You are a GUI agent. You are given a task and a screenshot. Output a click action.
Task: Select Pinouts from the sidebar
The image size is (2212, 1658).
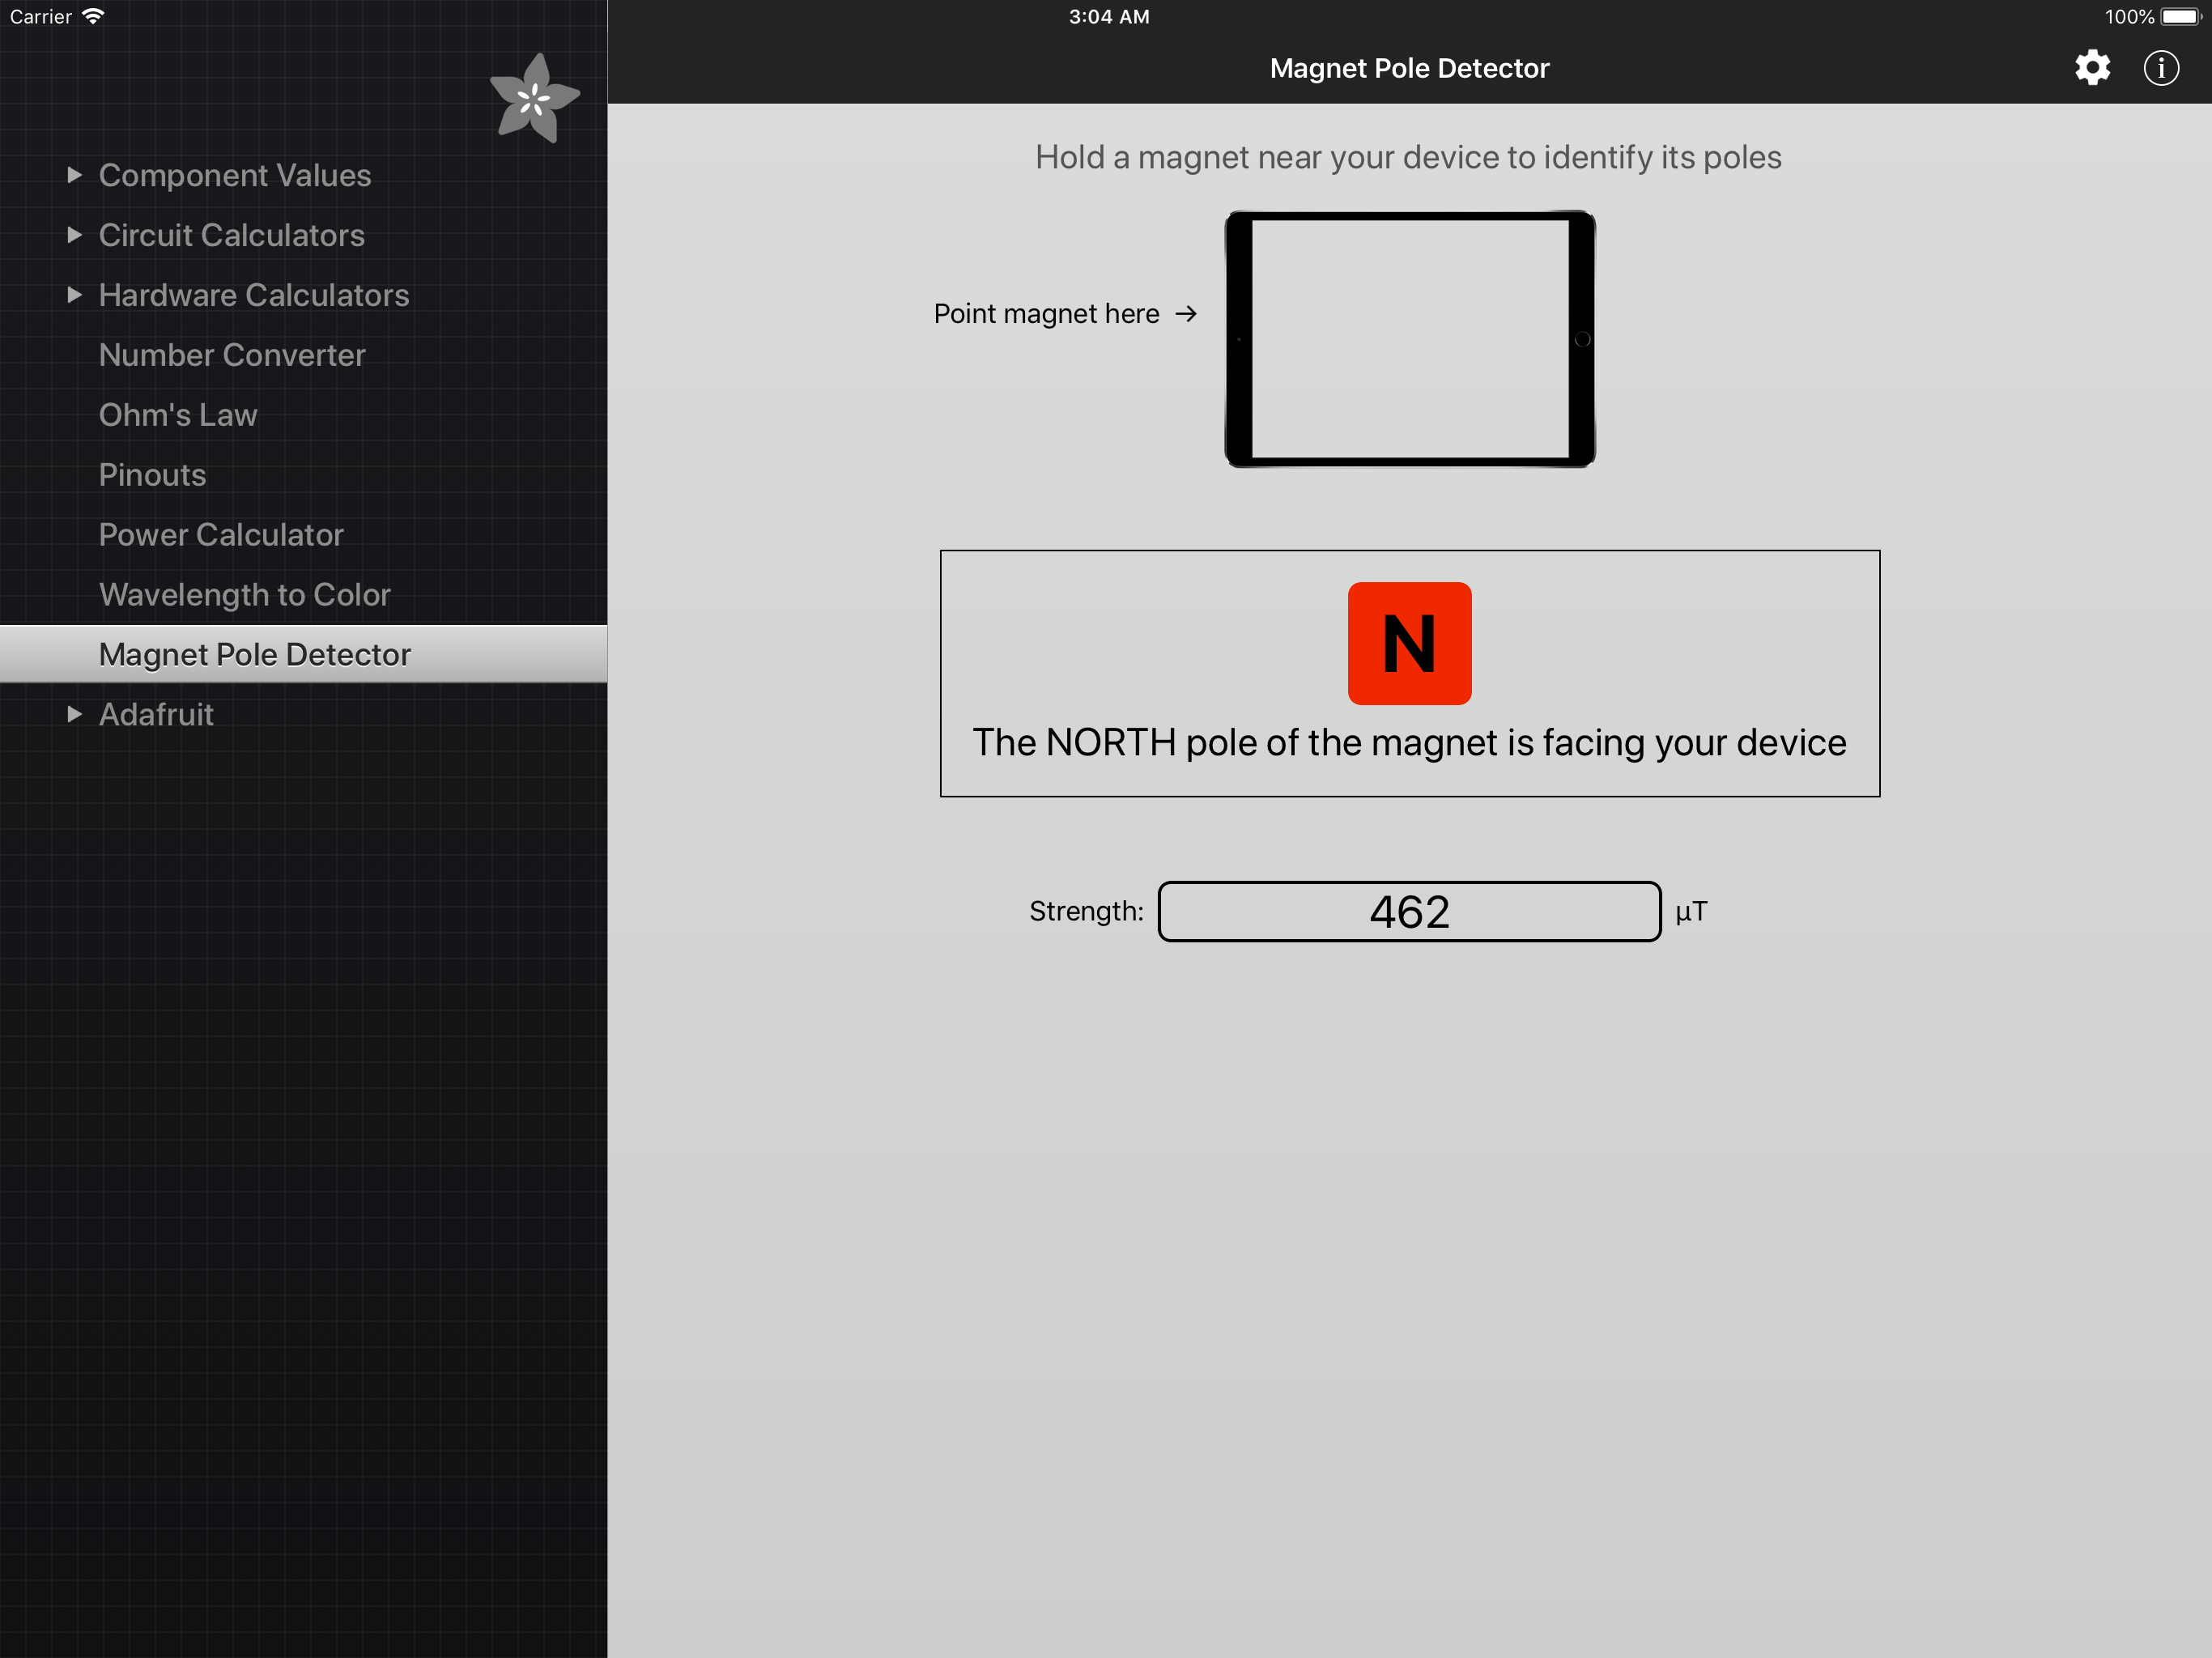pos(152,475)
